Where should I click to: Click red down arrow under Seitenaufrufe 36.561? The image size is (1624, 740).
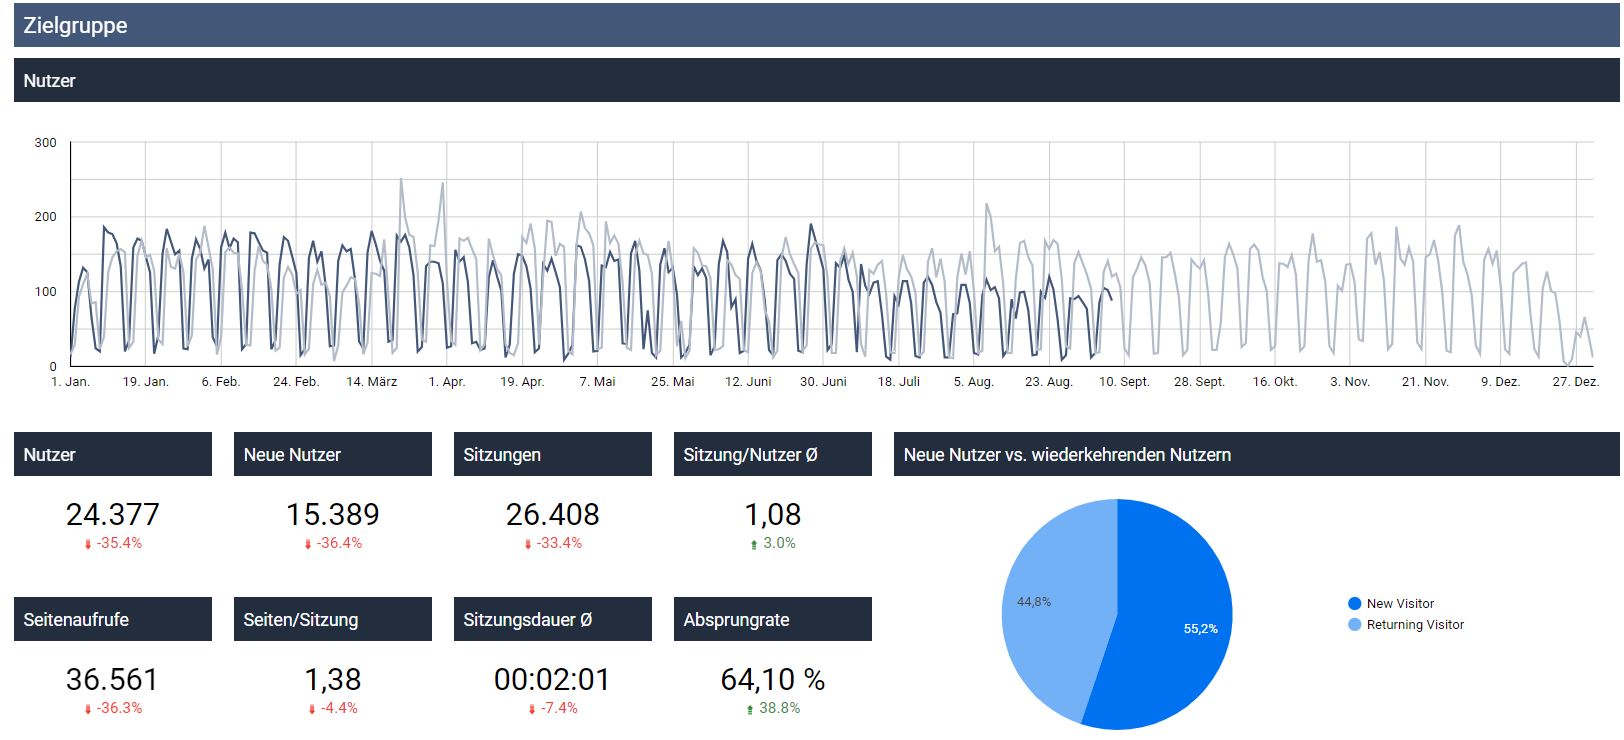coord(88,709)
